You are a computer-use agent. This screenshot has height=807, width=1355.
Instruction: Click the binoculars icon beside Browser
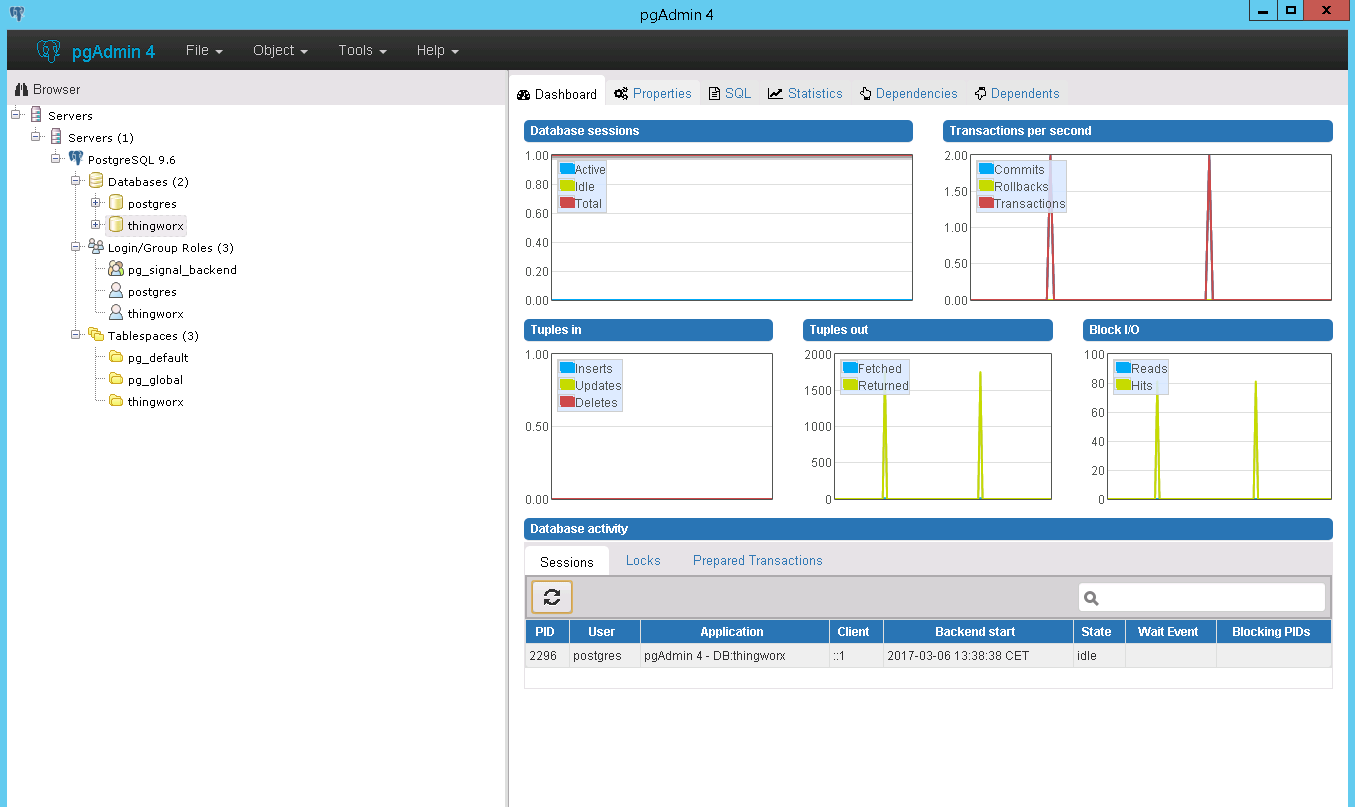21,89
